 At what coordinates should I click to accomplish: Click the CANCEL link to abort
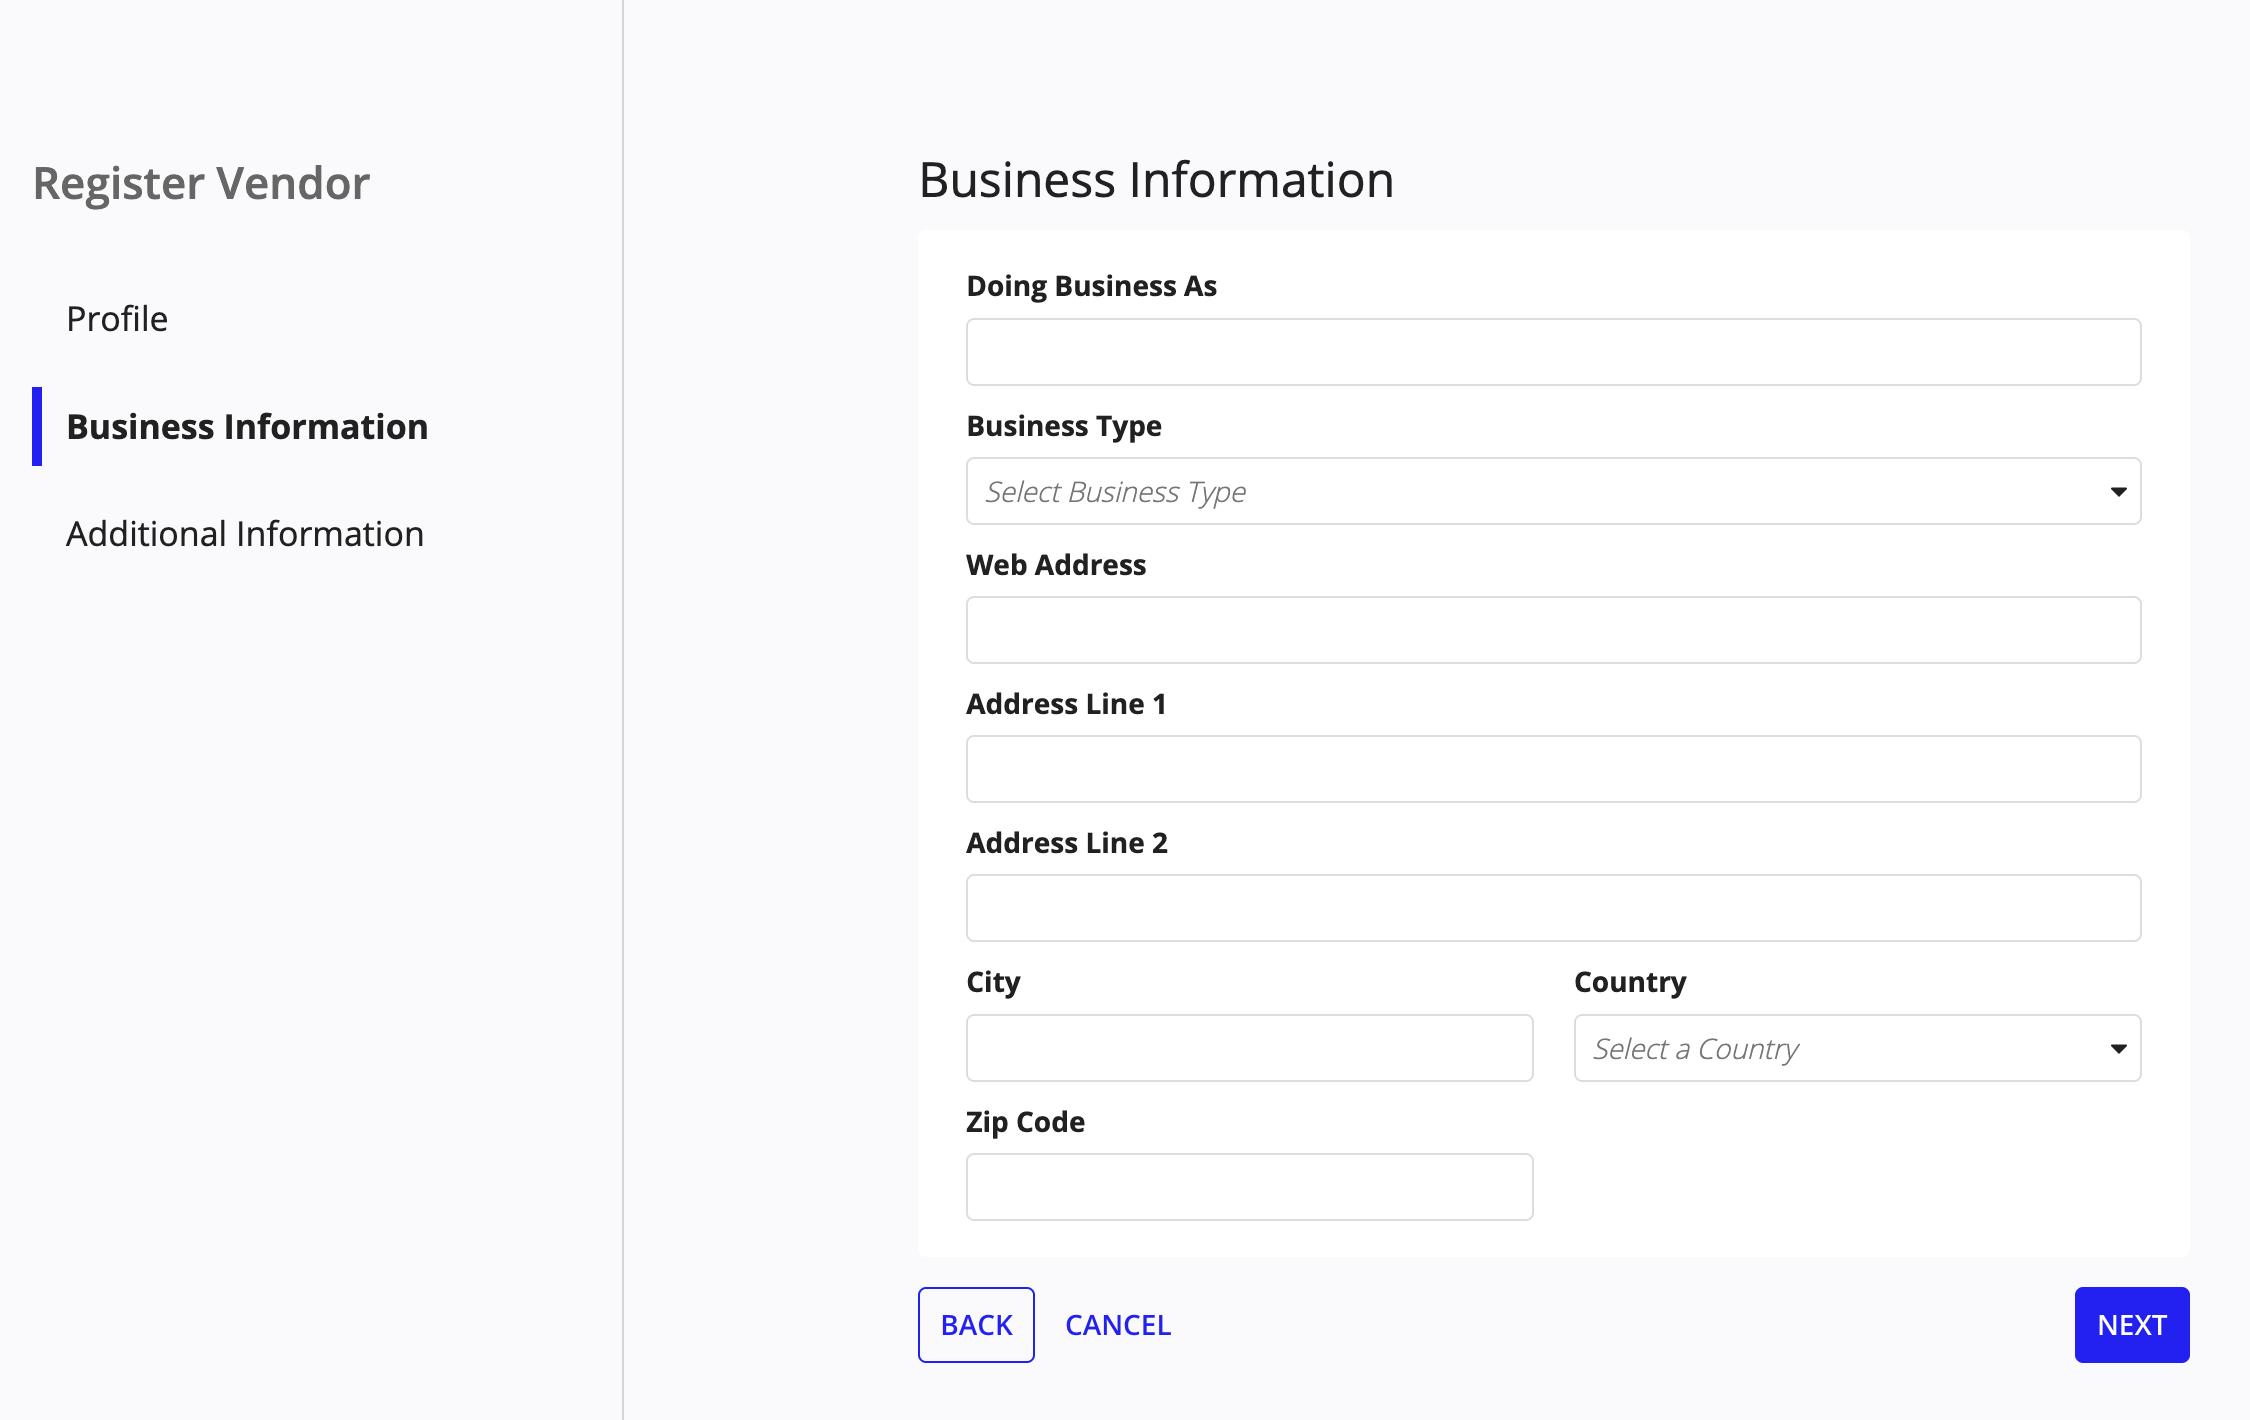click(x=1118, y=1323)
